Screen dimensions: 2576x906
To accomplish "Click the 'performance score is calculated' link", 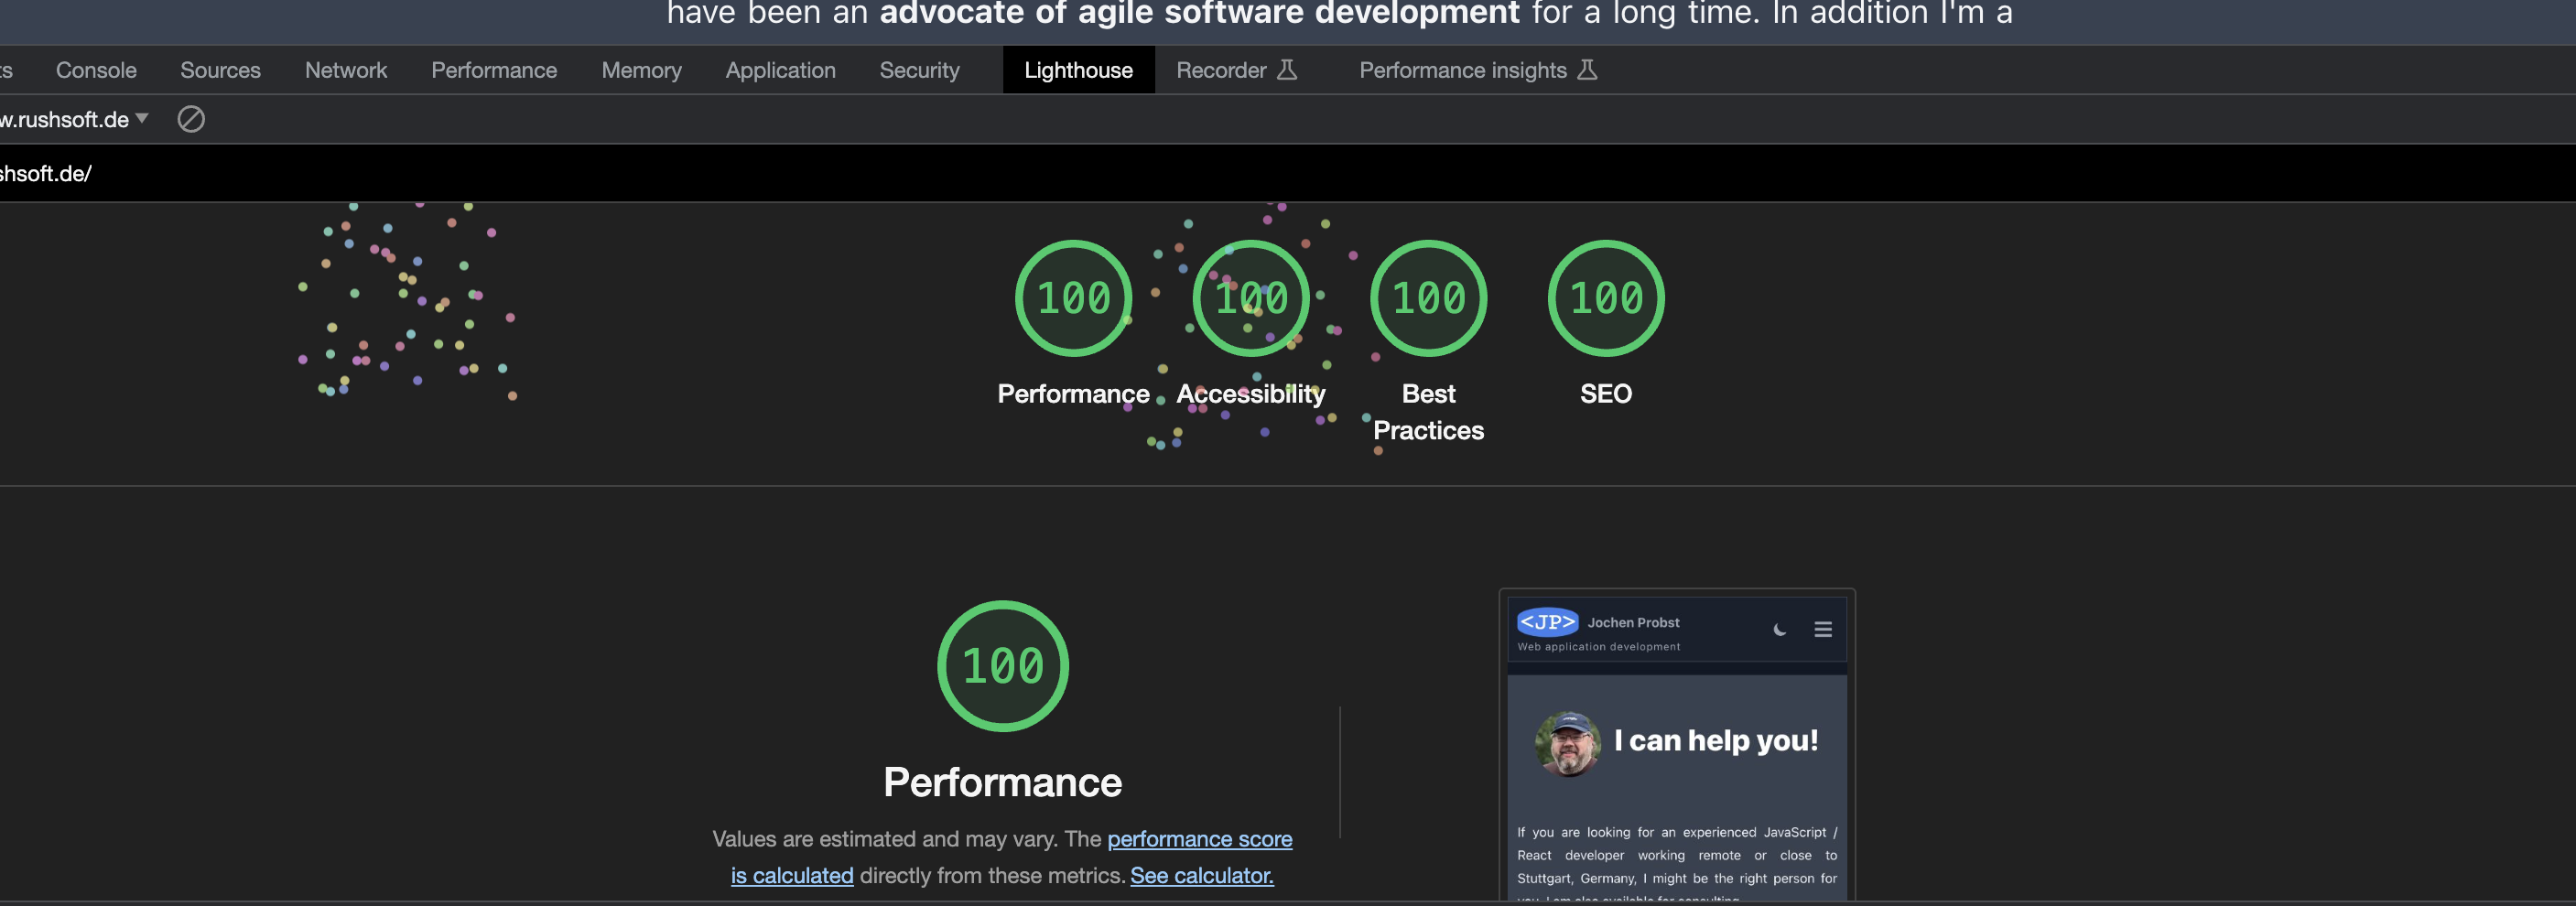I will 1199,839.
